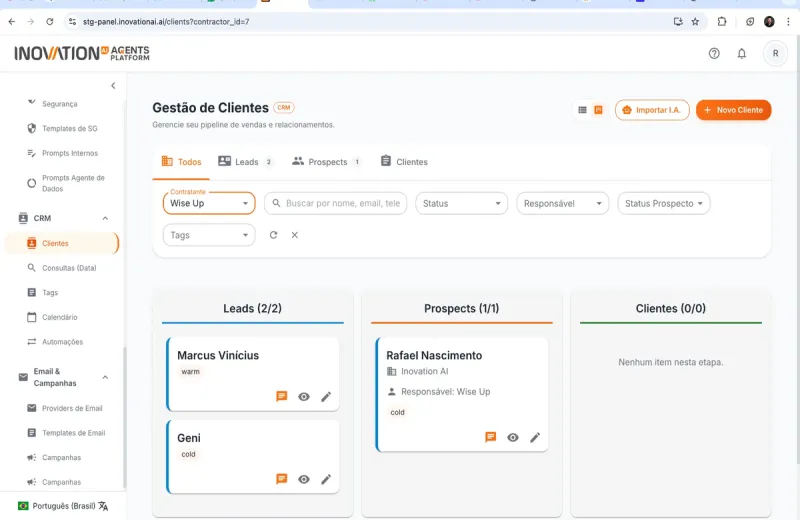Click the cold tag on Geni card
The height and width of the screenshot is (520, 800).
point(188,454)
